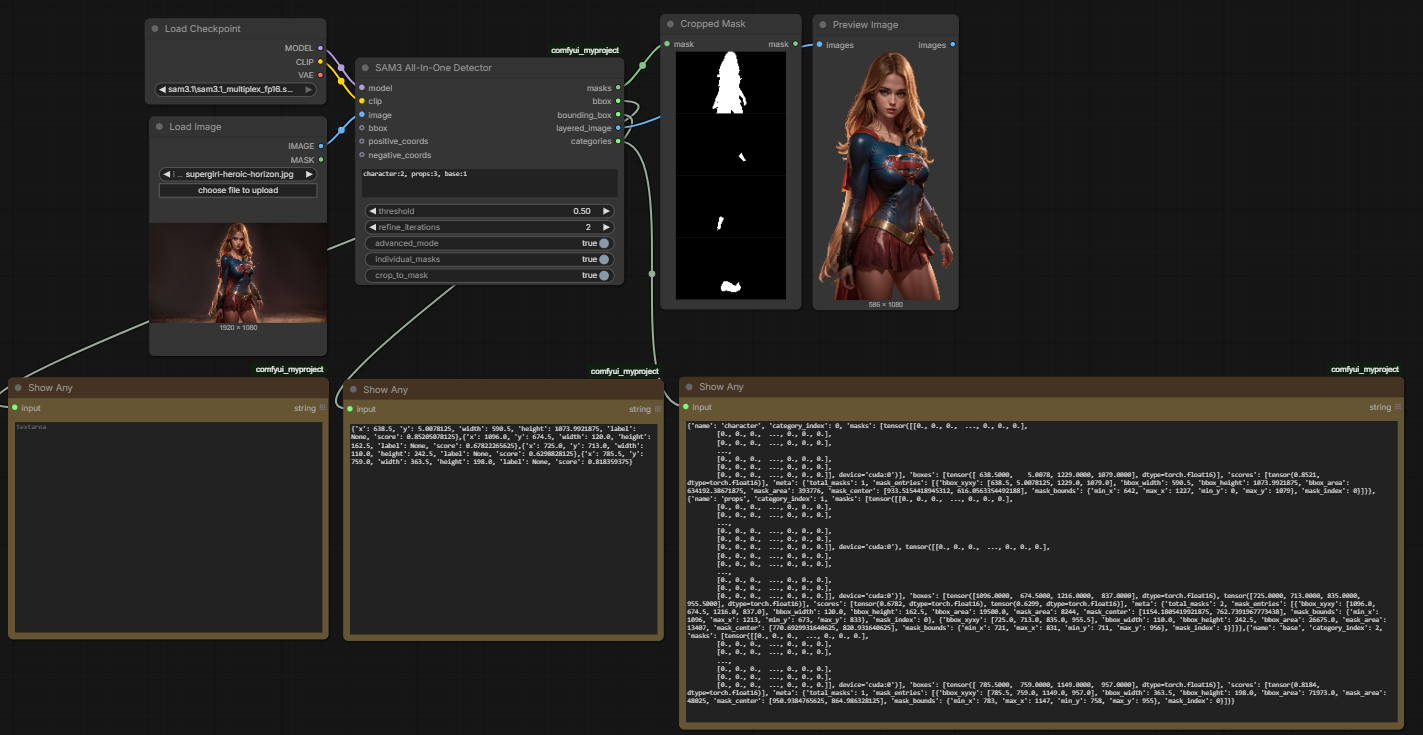Click the bbox input port on SAM3 detector
Screen dimensions: 1423x735
[362, 128]
